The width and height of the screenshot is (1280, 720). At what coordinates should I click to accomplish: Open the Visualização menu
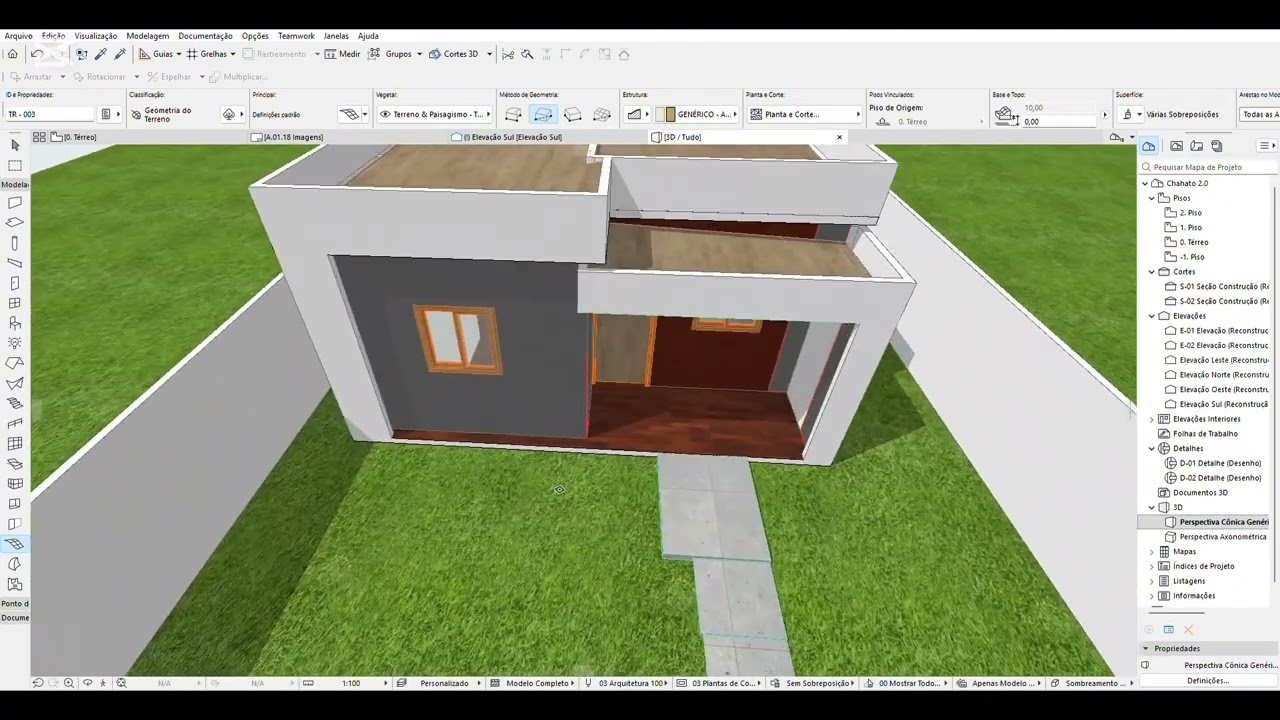pos(96,36)
